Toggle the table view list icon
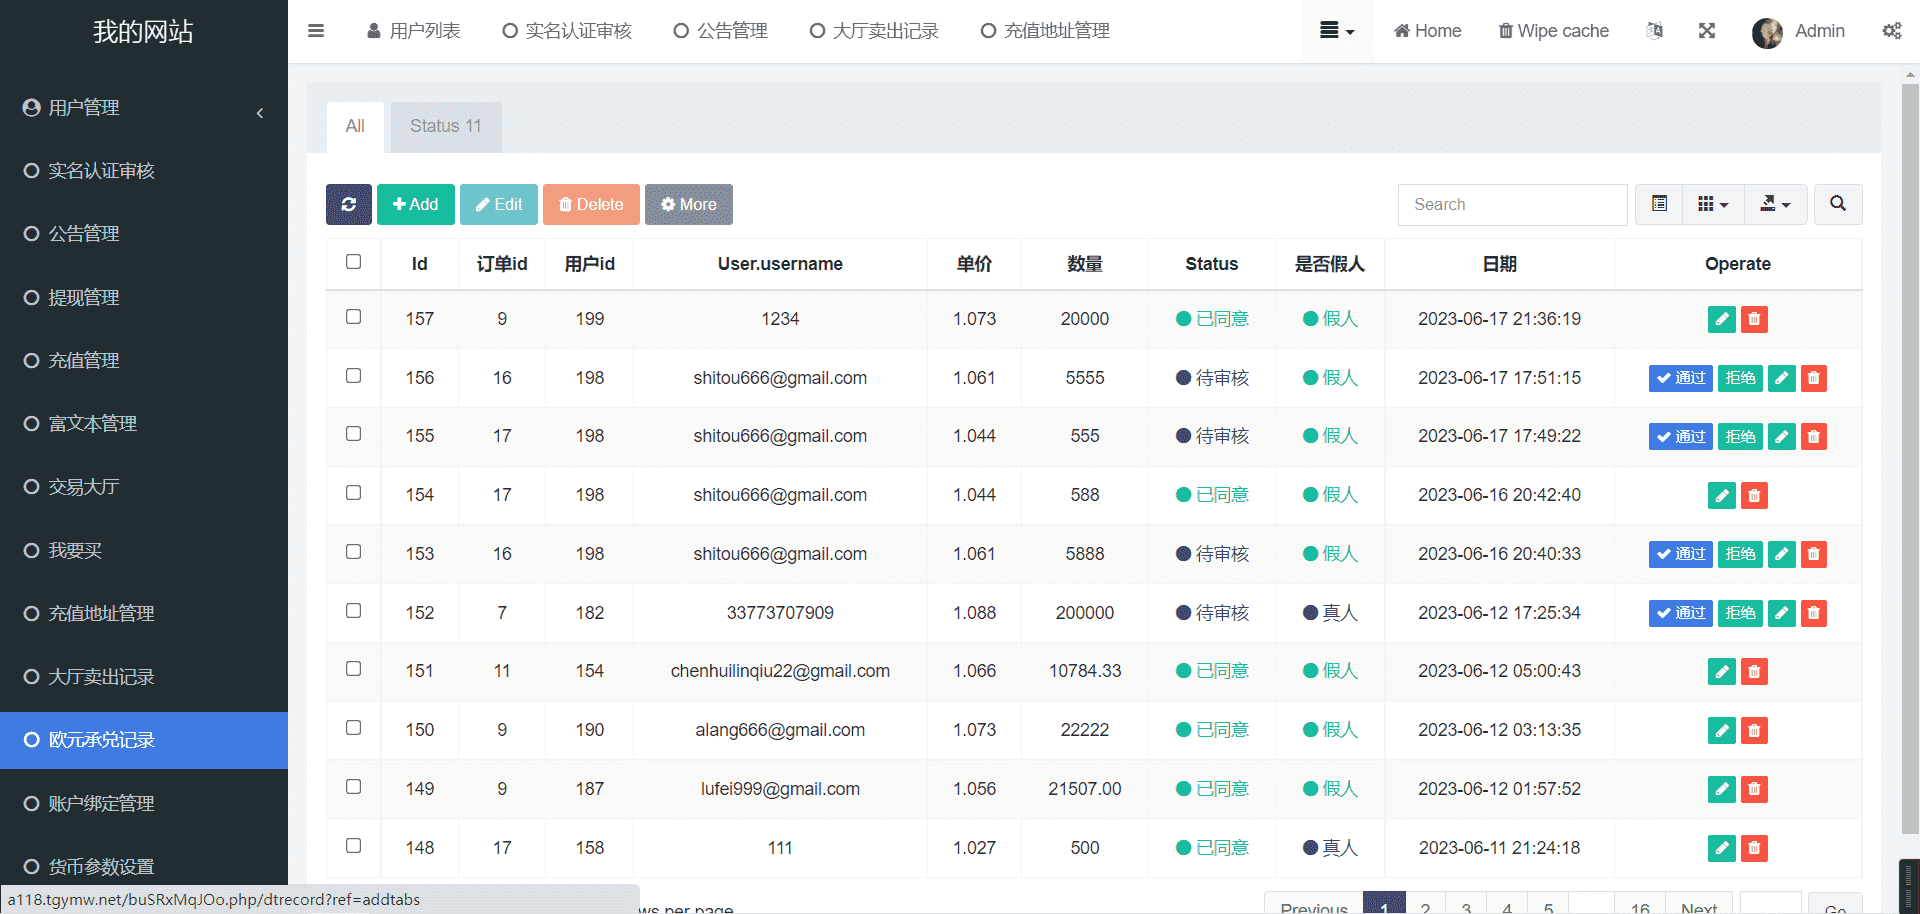The width and height of the screenshot is (1920, 914). (x=1660, y=204)
